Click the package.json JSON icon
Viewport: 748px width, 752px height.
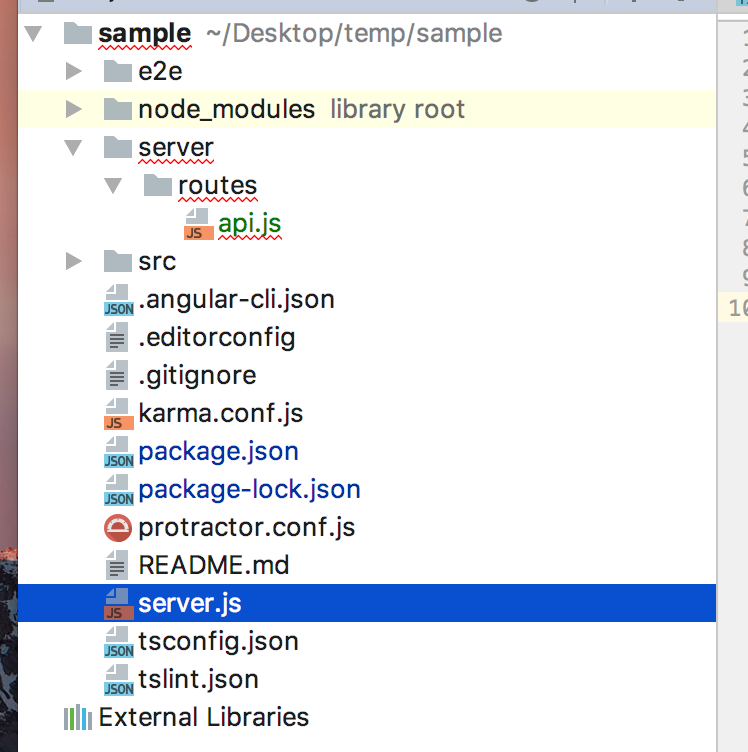(x=118, y=451)
